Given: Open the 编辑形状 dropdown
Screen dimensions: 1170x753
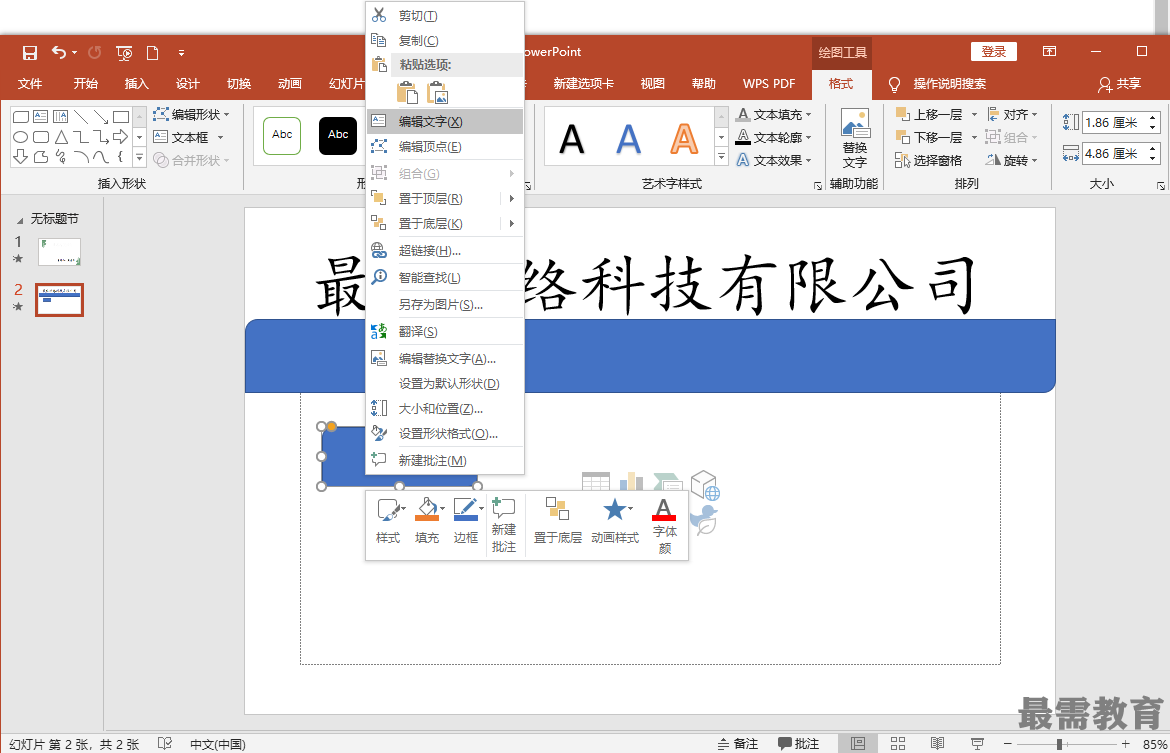Looking at the screenshot, I should click(192, 114).
